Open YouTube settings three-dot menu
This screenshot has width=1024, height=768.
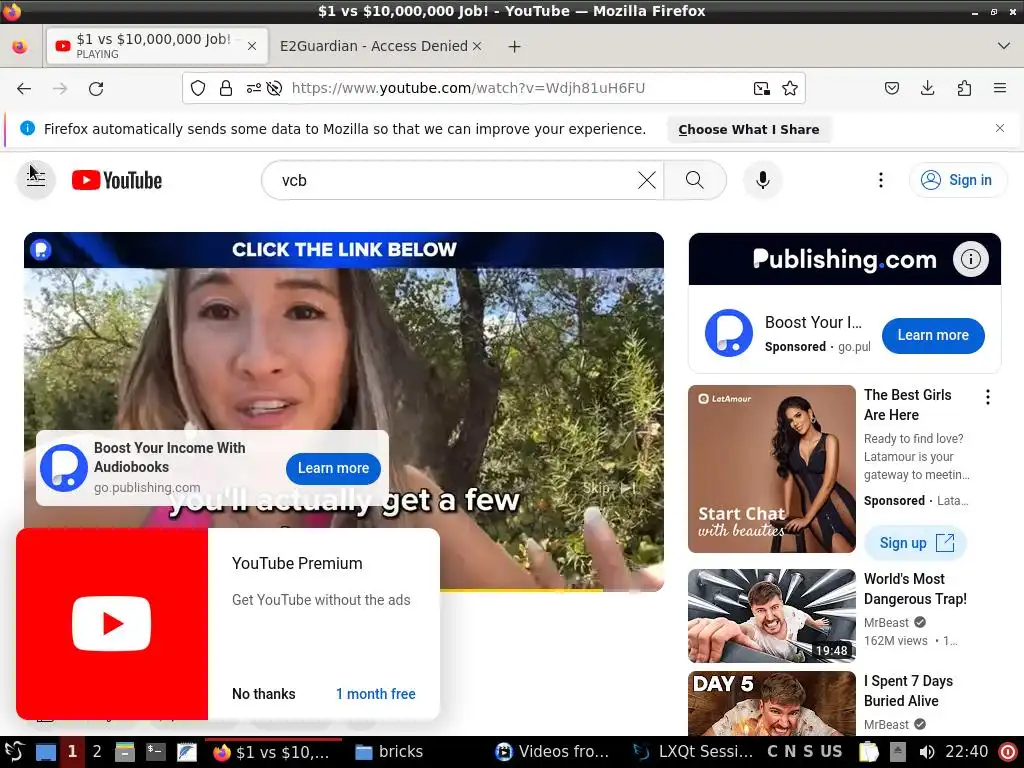click(880, 180)
